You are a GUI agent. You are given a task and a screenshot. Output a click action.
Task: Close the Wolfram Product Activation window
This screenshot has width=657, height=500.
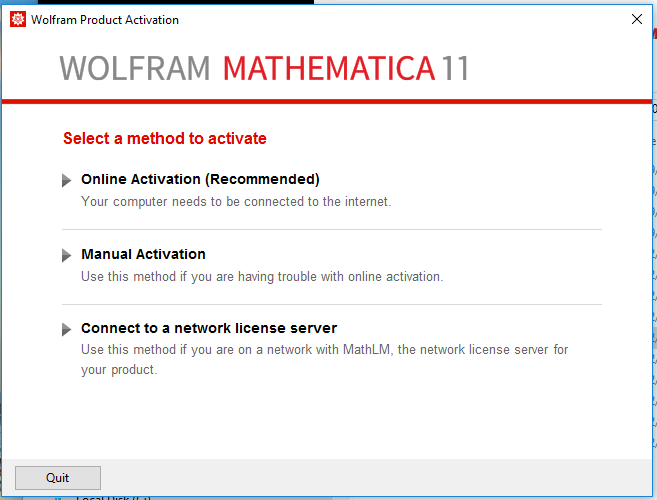636,19
